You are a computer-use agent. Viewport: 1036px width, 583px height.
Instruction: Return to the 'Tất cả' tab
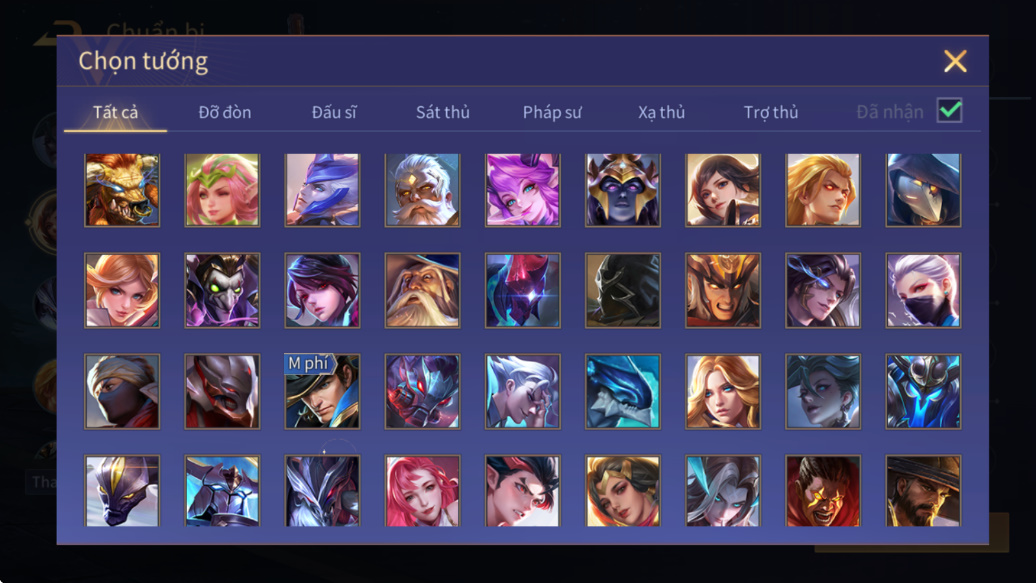116,112
